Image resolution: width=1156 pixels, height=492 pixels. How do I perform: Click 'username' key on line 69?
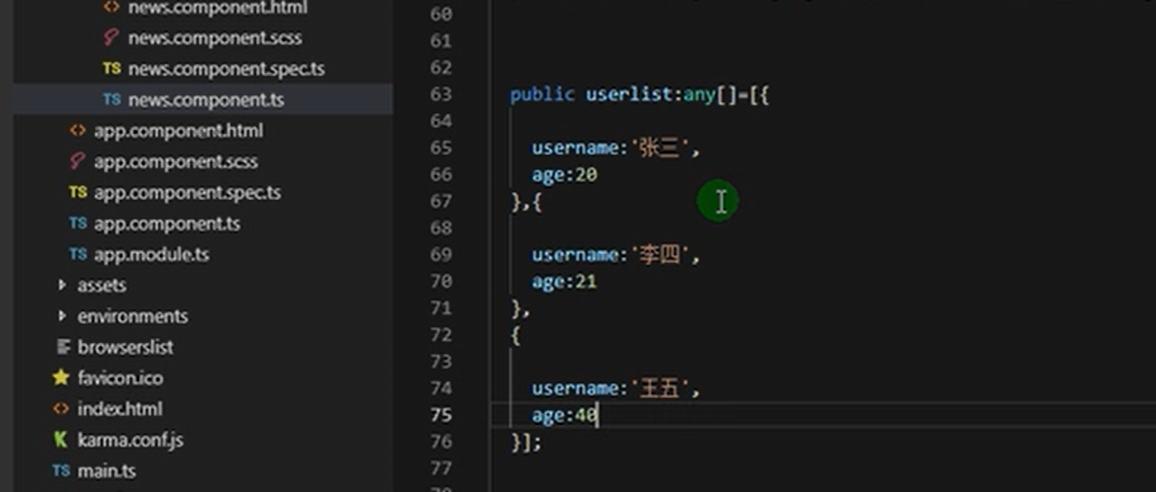point(575,255)
